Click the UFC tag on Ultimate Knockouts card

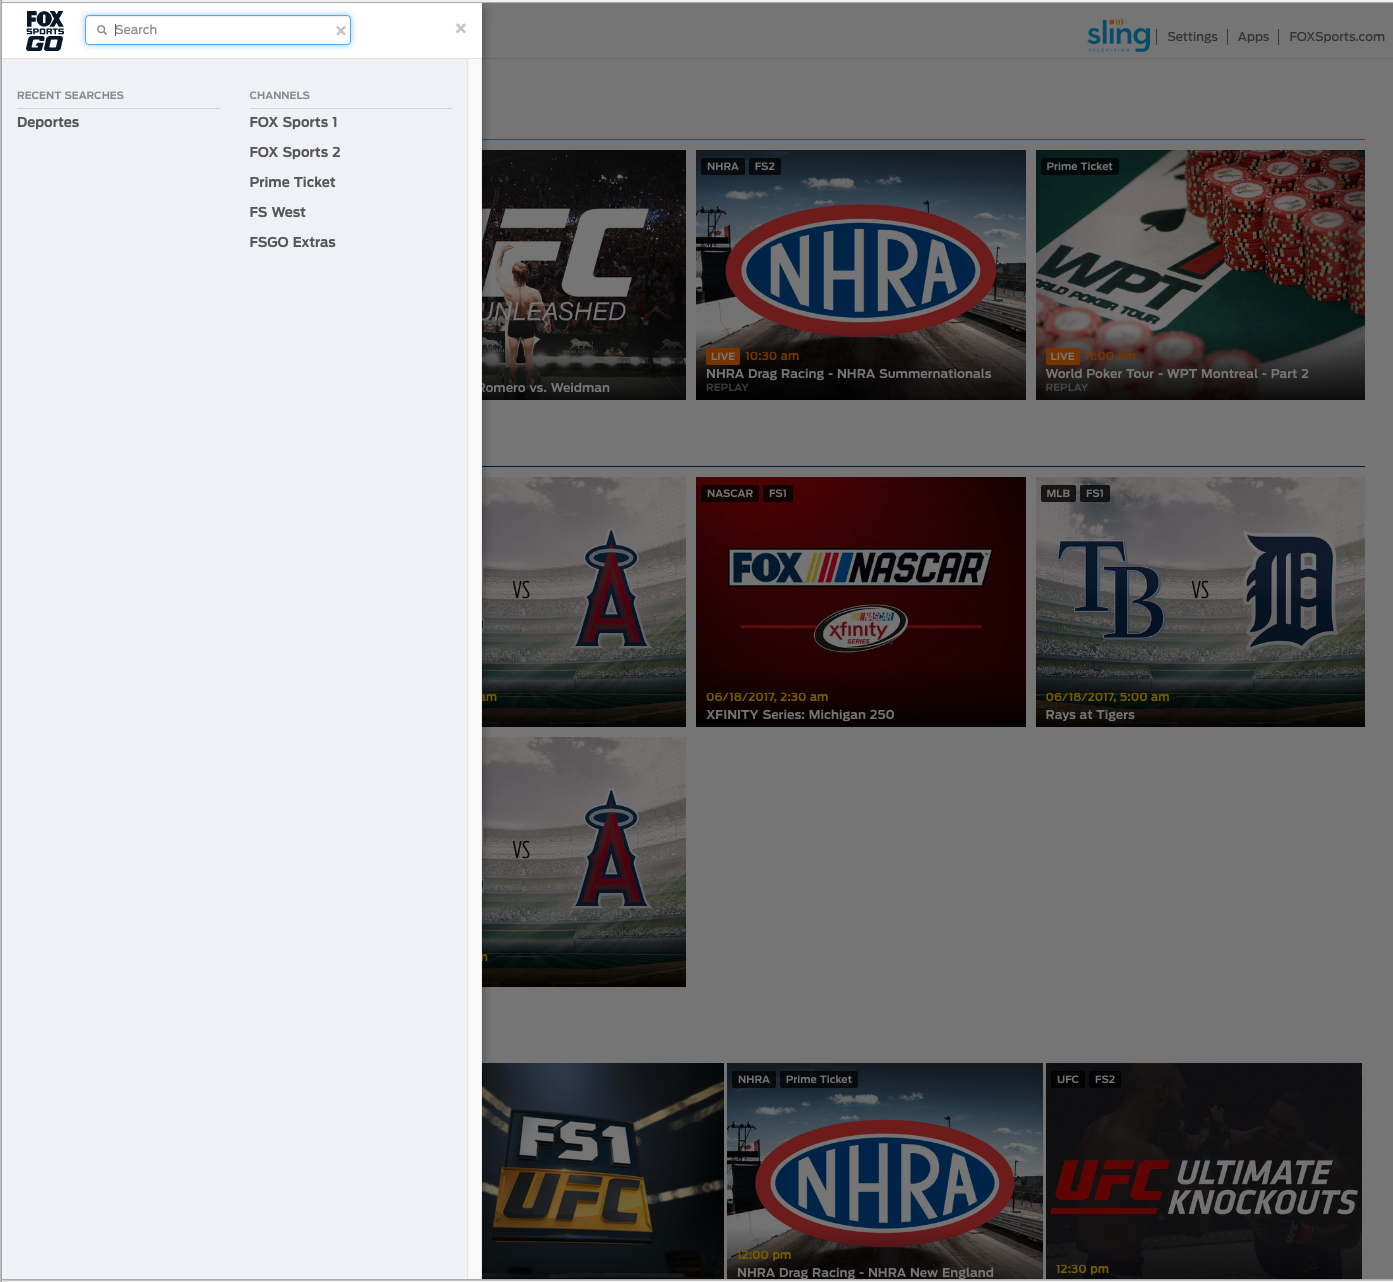1068,1080
